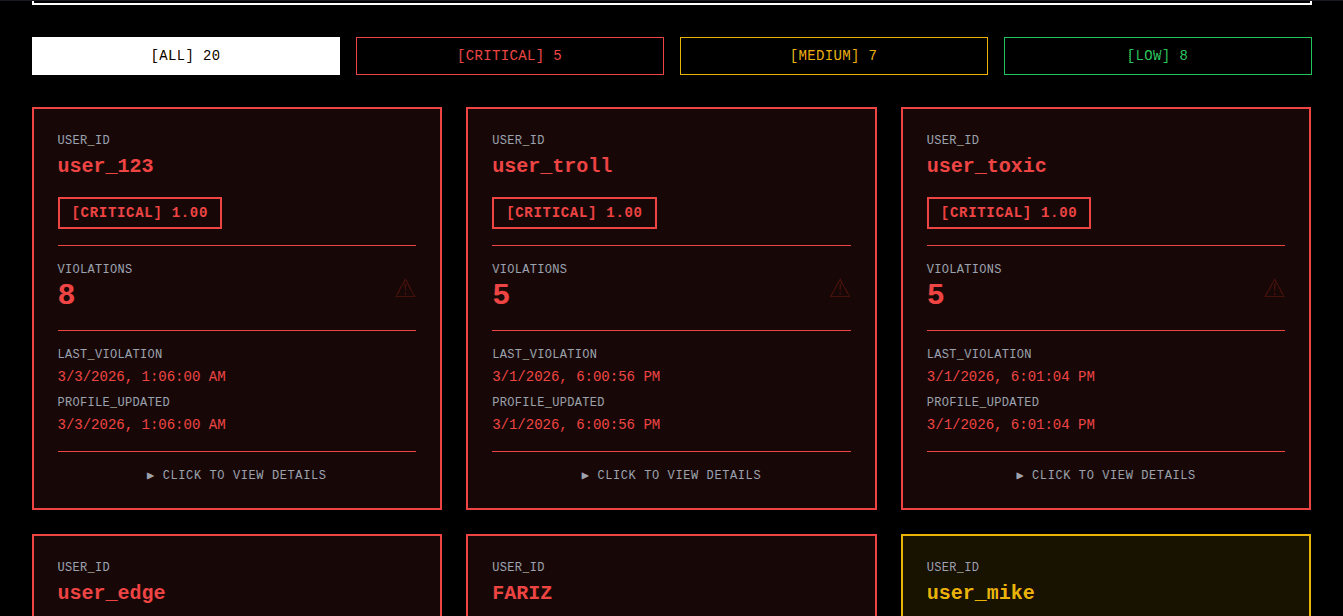Click the warning triangle icon on user_troll card
This screenshot has width=1343, height=616.
pos(840,288)
